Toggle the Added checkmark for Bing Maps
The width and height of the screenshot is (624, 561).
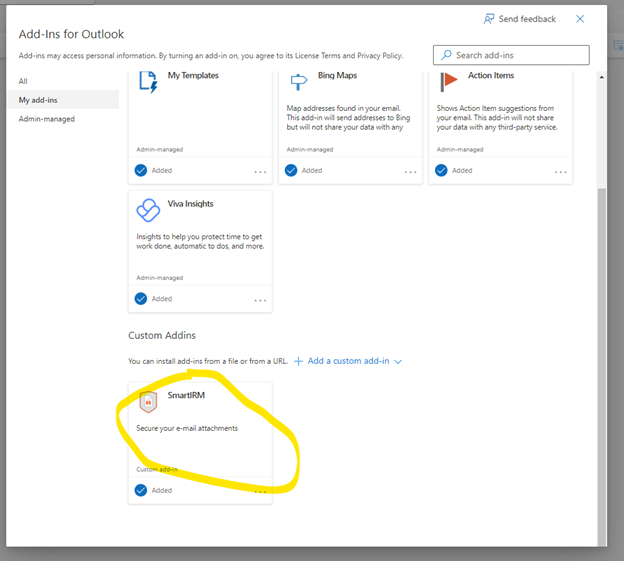(291, 171)
